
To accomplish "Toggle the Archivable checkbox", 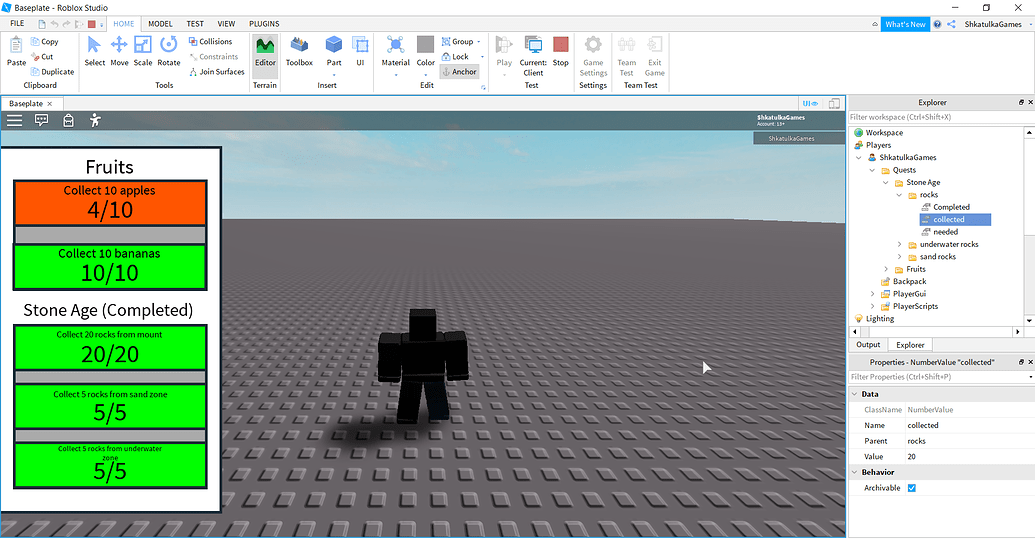I will (912, 488).
